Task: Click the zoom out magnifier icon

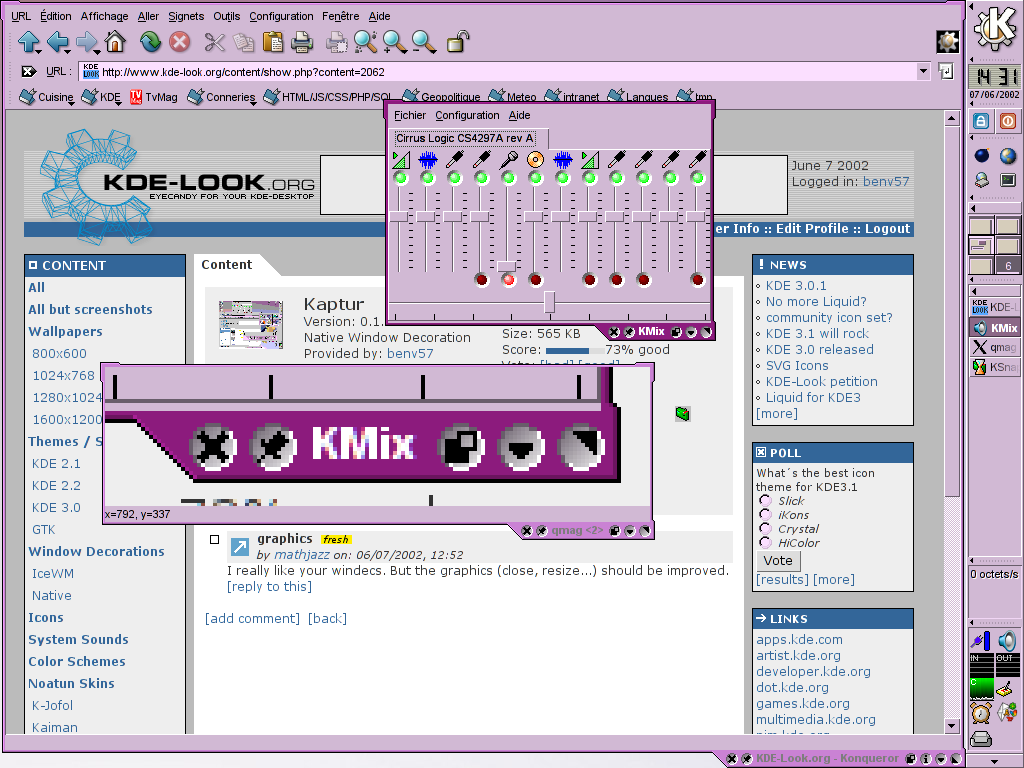Action: 423,42
